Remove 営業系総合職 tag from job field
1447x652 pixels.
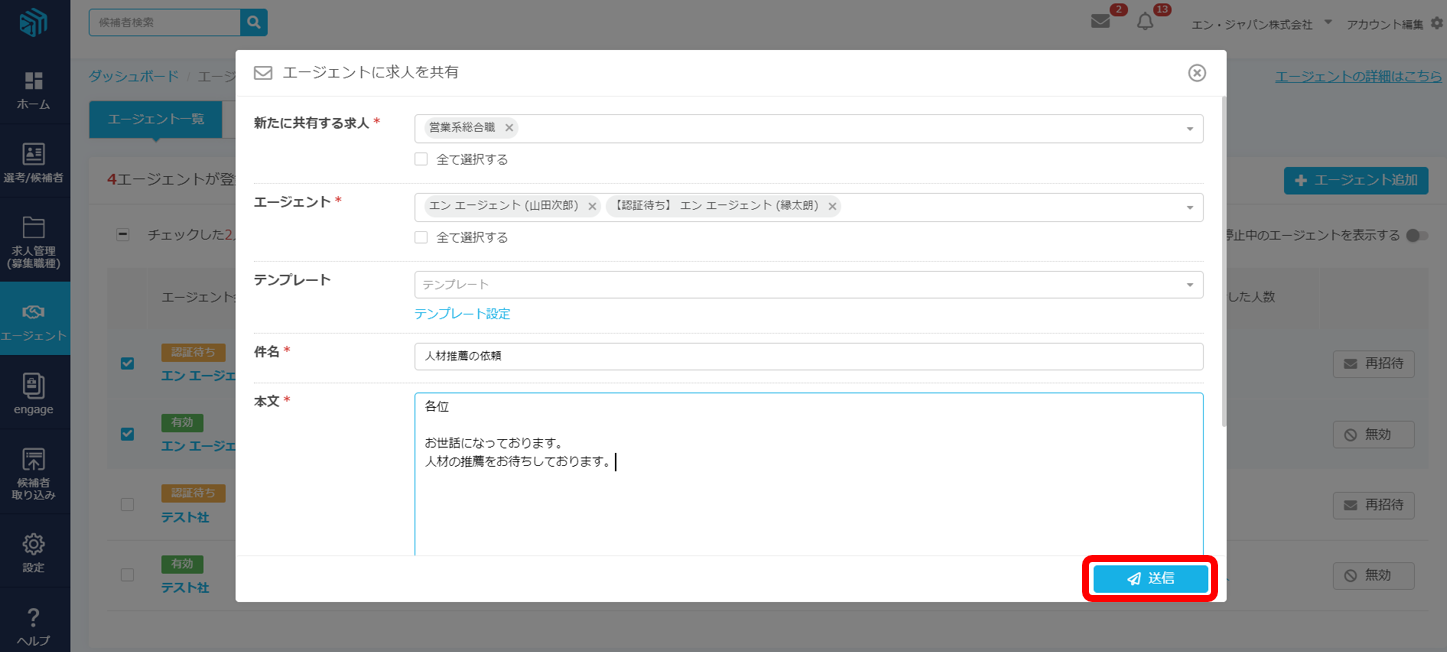(x=509, y=128)
